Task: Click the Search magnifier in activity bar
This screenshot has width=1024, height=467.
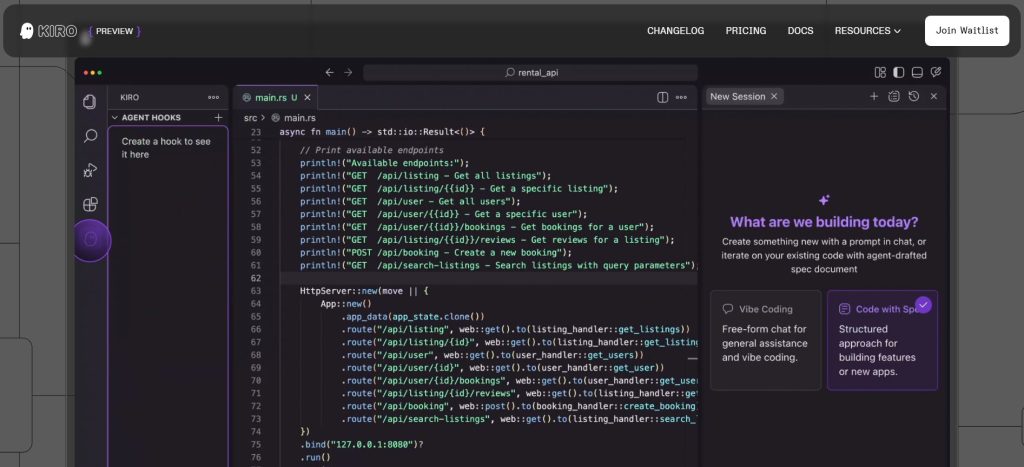Action: coord(90,136)
